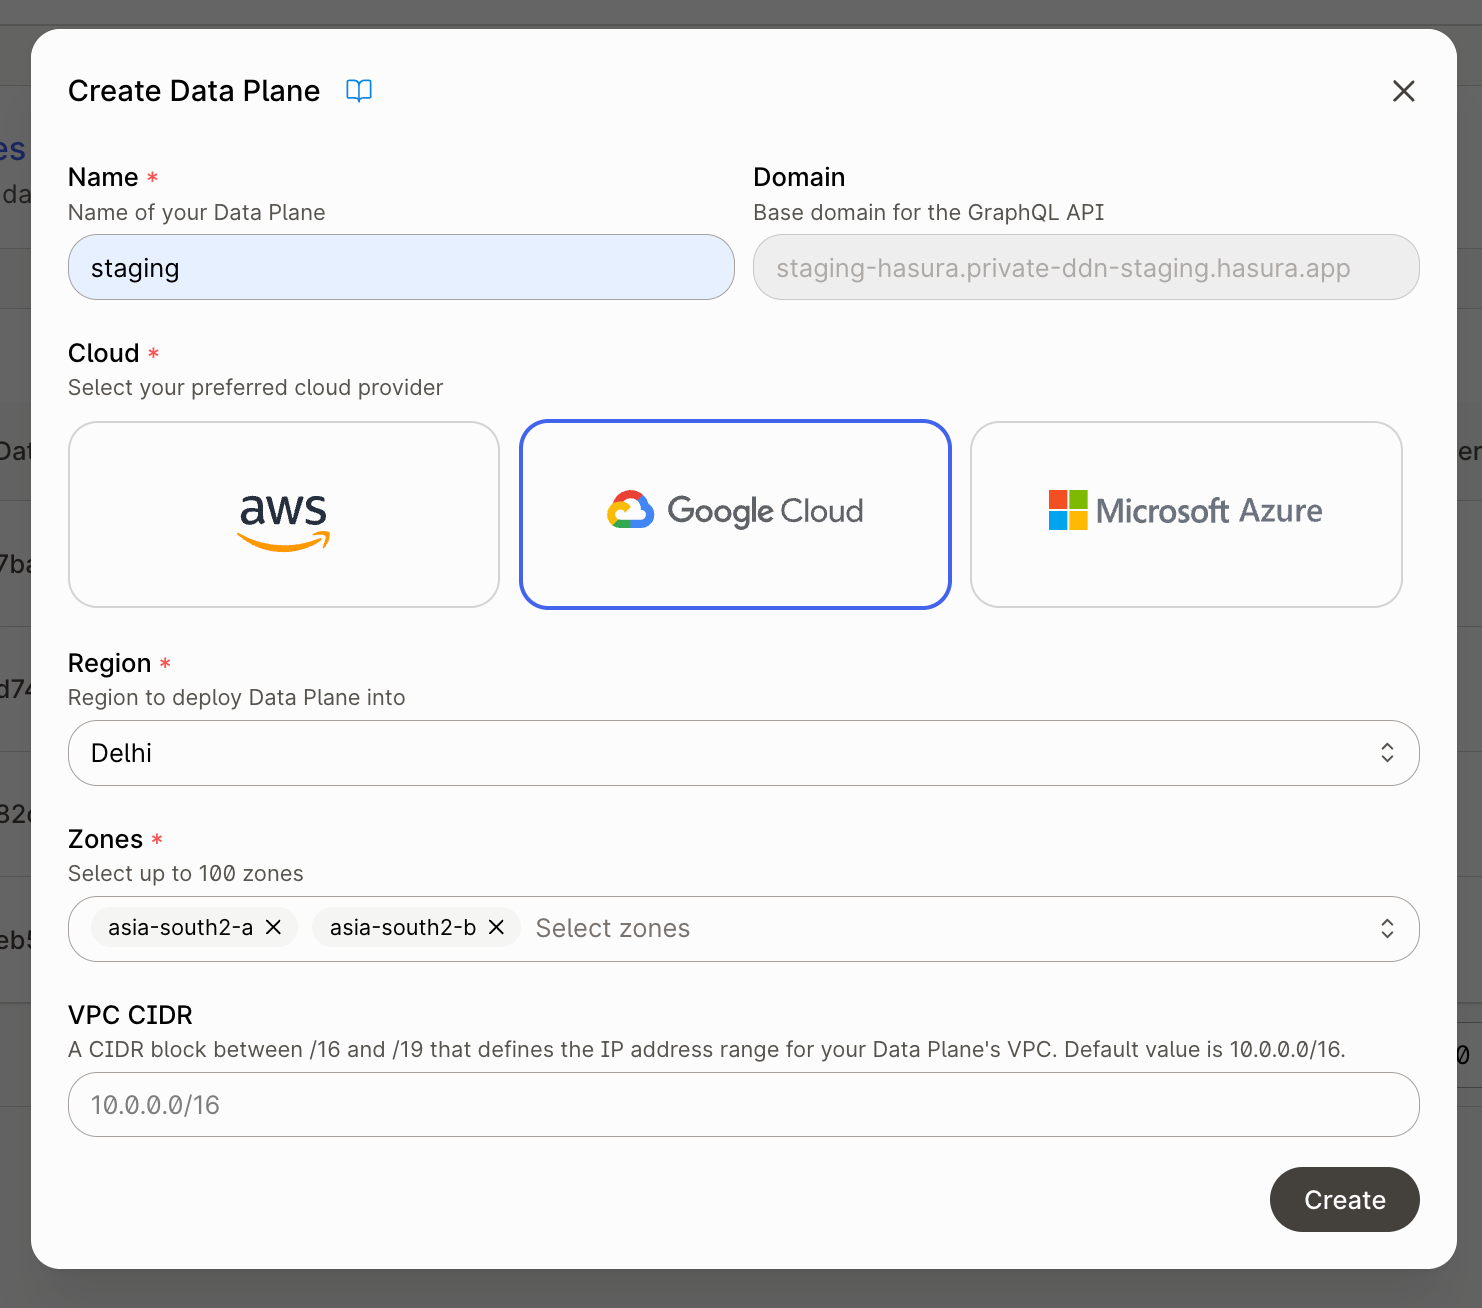The height and width of the screenshot is (1308, 1482).
Task: Select AWS as cloud provider
Action: pyautogui.click(x=284, y=514)
